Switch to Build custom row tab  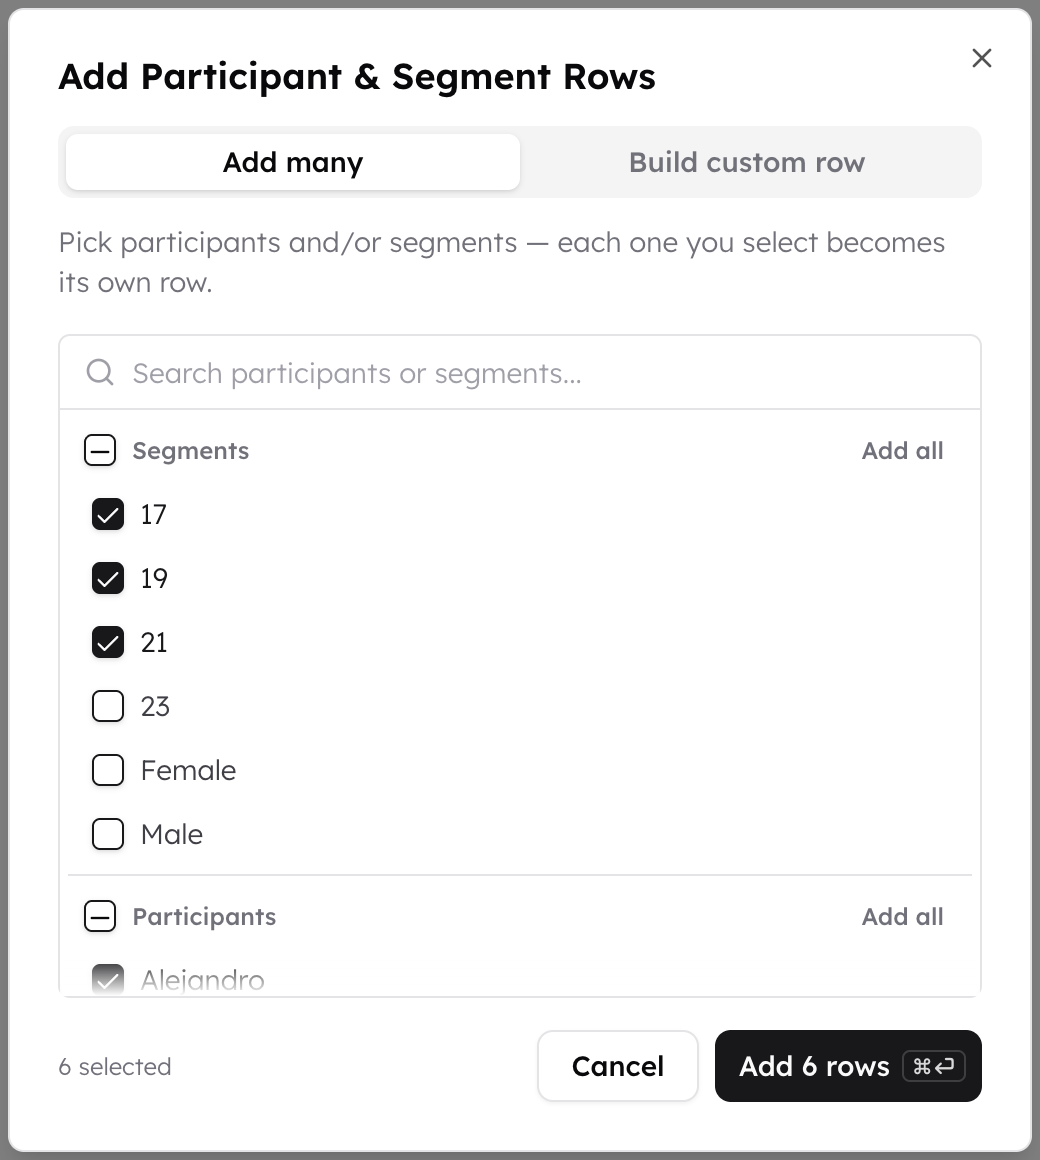[747, 162]
